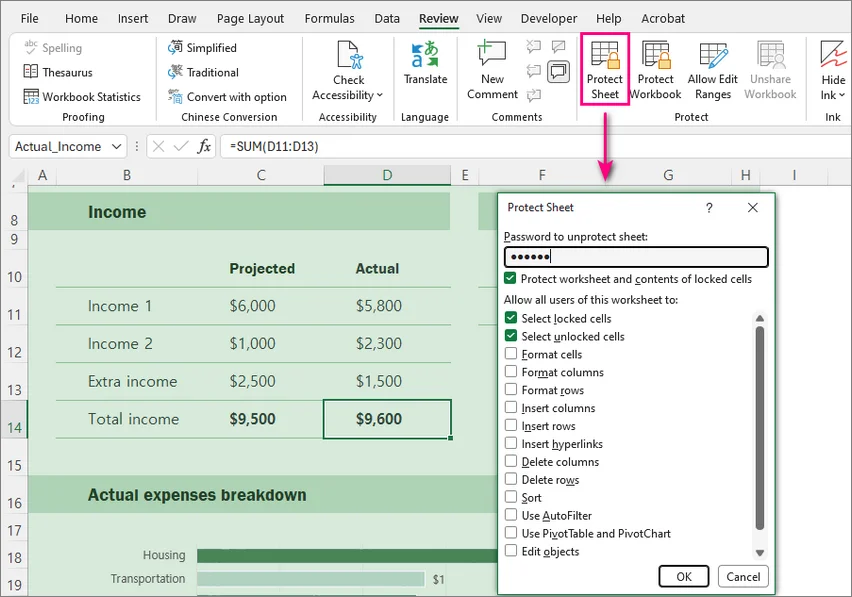852x597 pixels.
Task: Open the File menu
Action: point(29,18)
